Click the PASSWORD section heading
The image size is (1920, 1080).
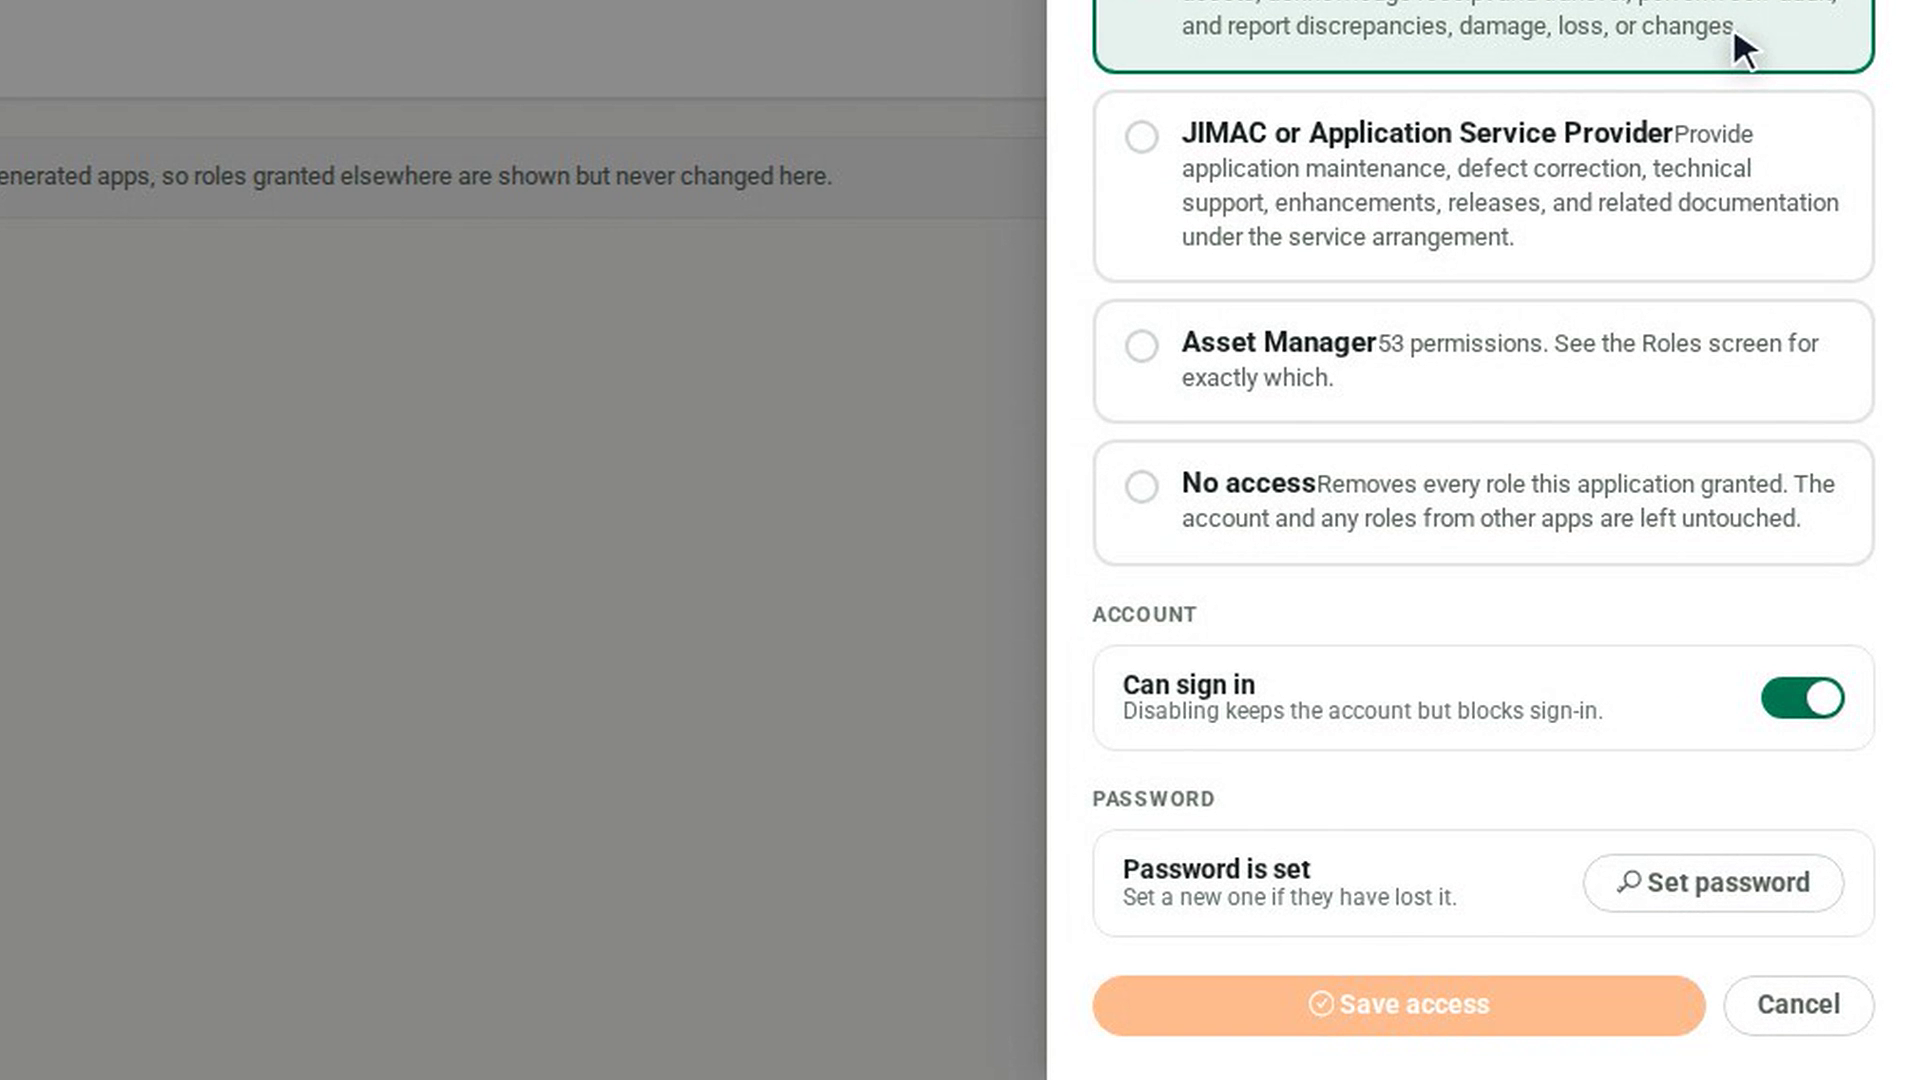[1153, 799]
